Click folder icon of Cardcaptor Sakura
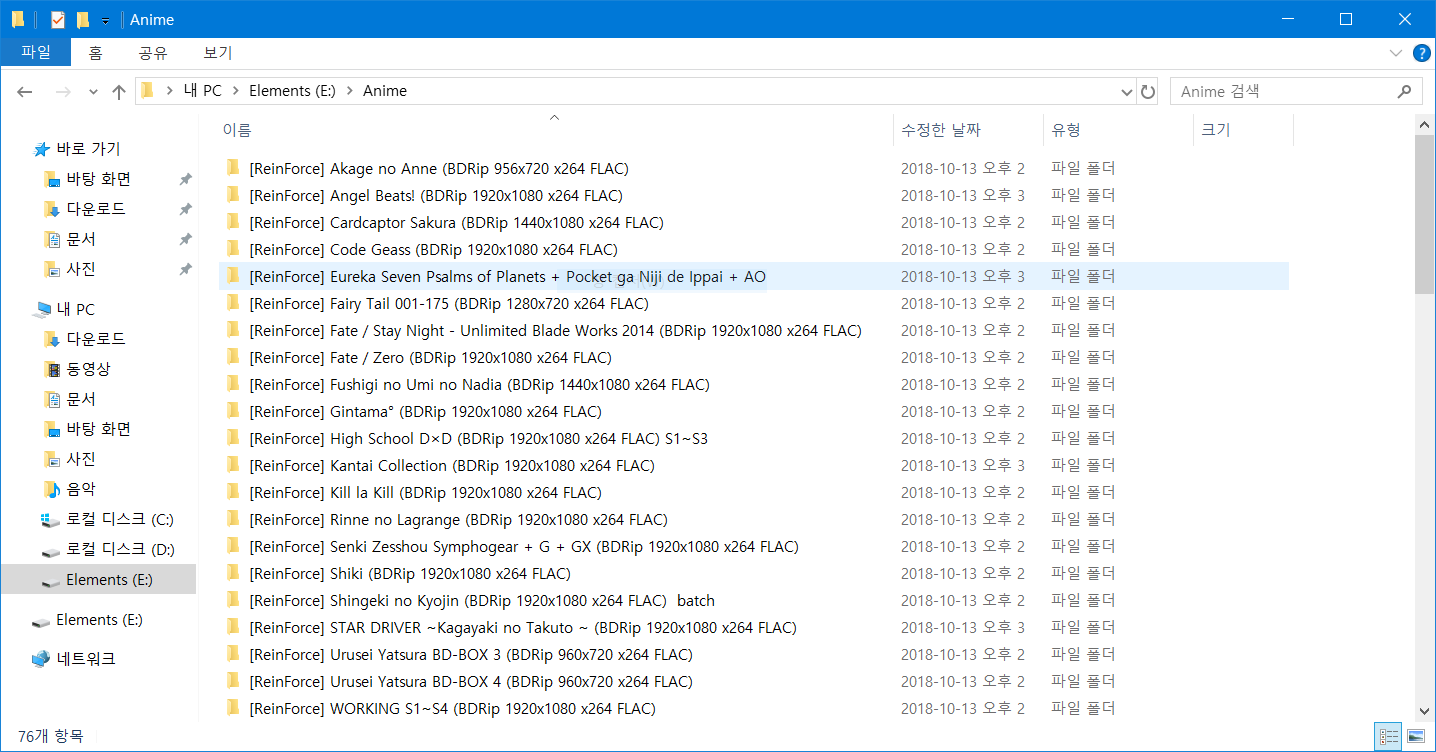1436x752 pixels. 233,222
